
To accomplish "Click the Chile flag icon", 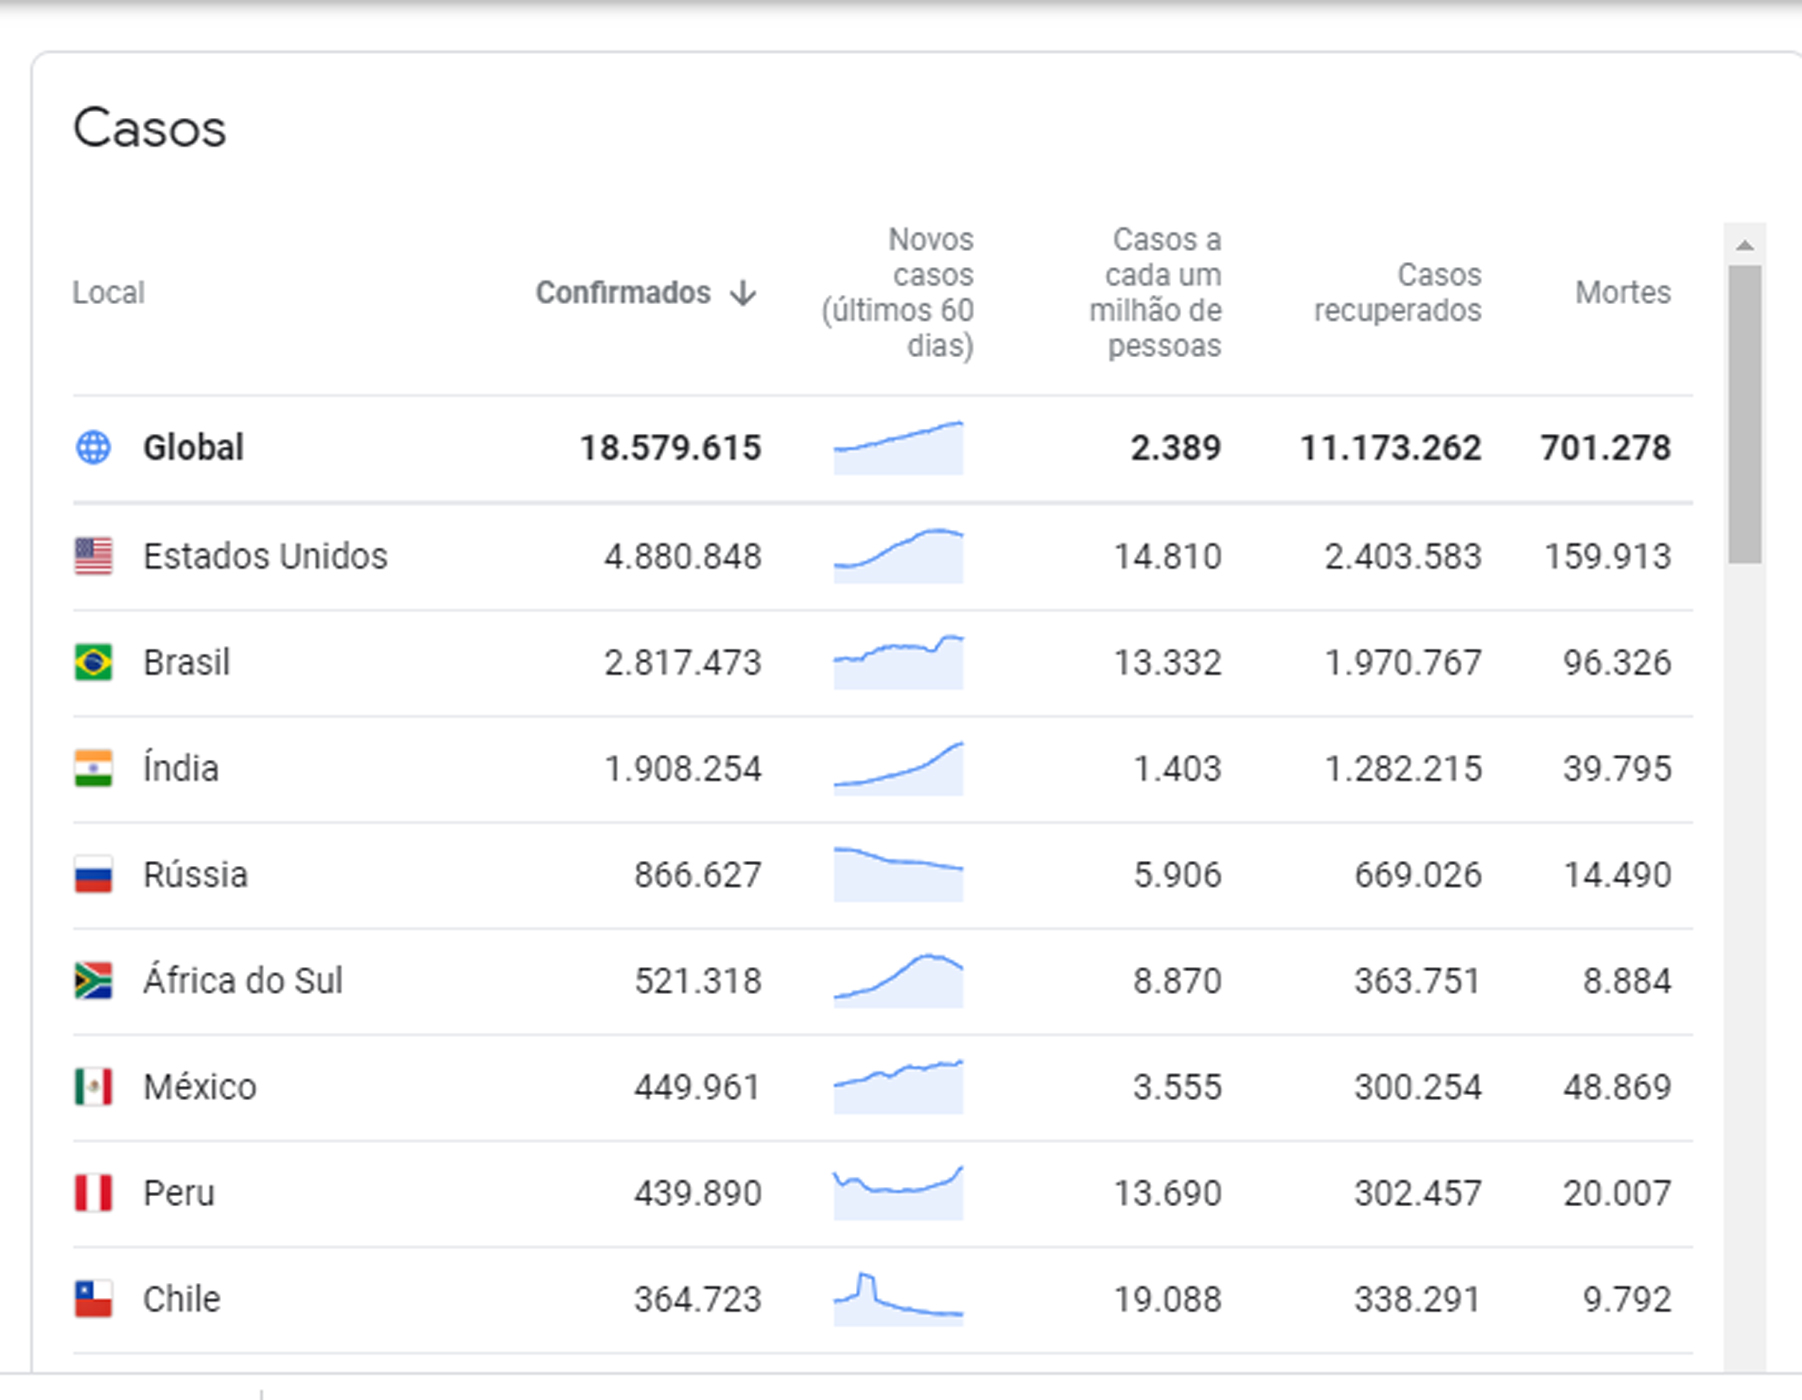I will coord(94,1299).
